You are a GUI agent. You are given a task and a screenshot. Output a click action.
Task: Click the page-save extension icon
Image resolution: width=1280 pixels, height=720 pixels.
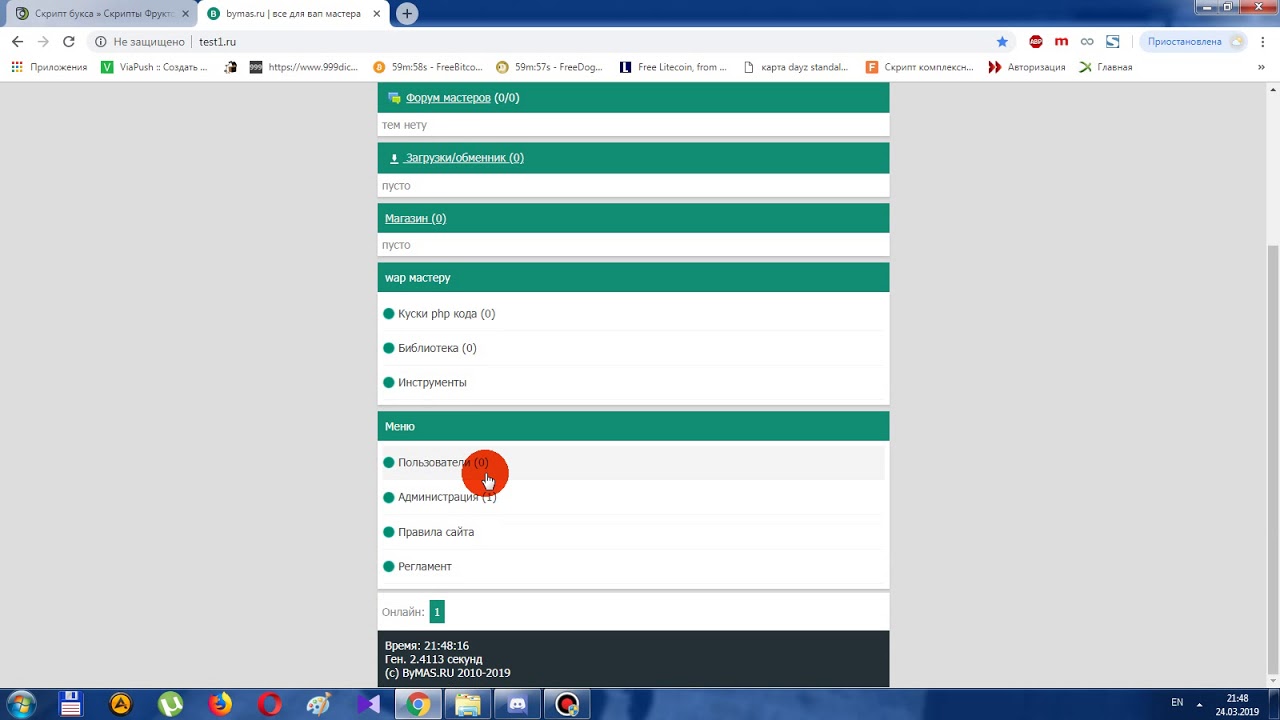[x=1113, y=42]
